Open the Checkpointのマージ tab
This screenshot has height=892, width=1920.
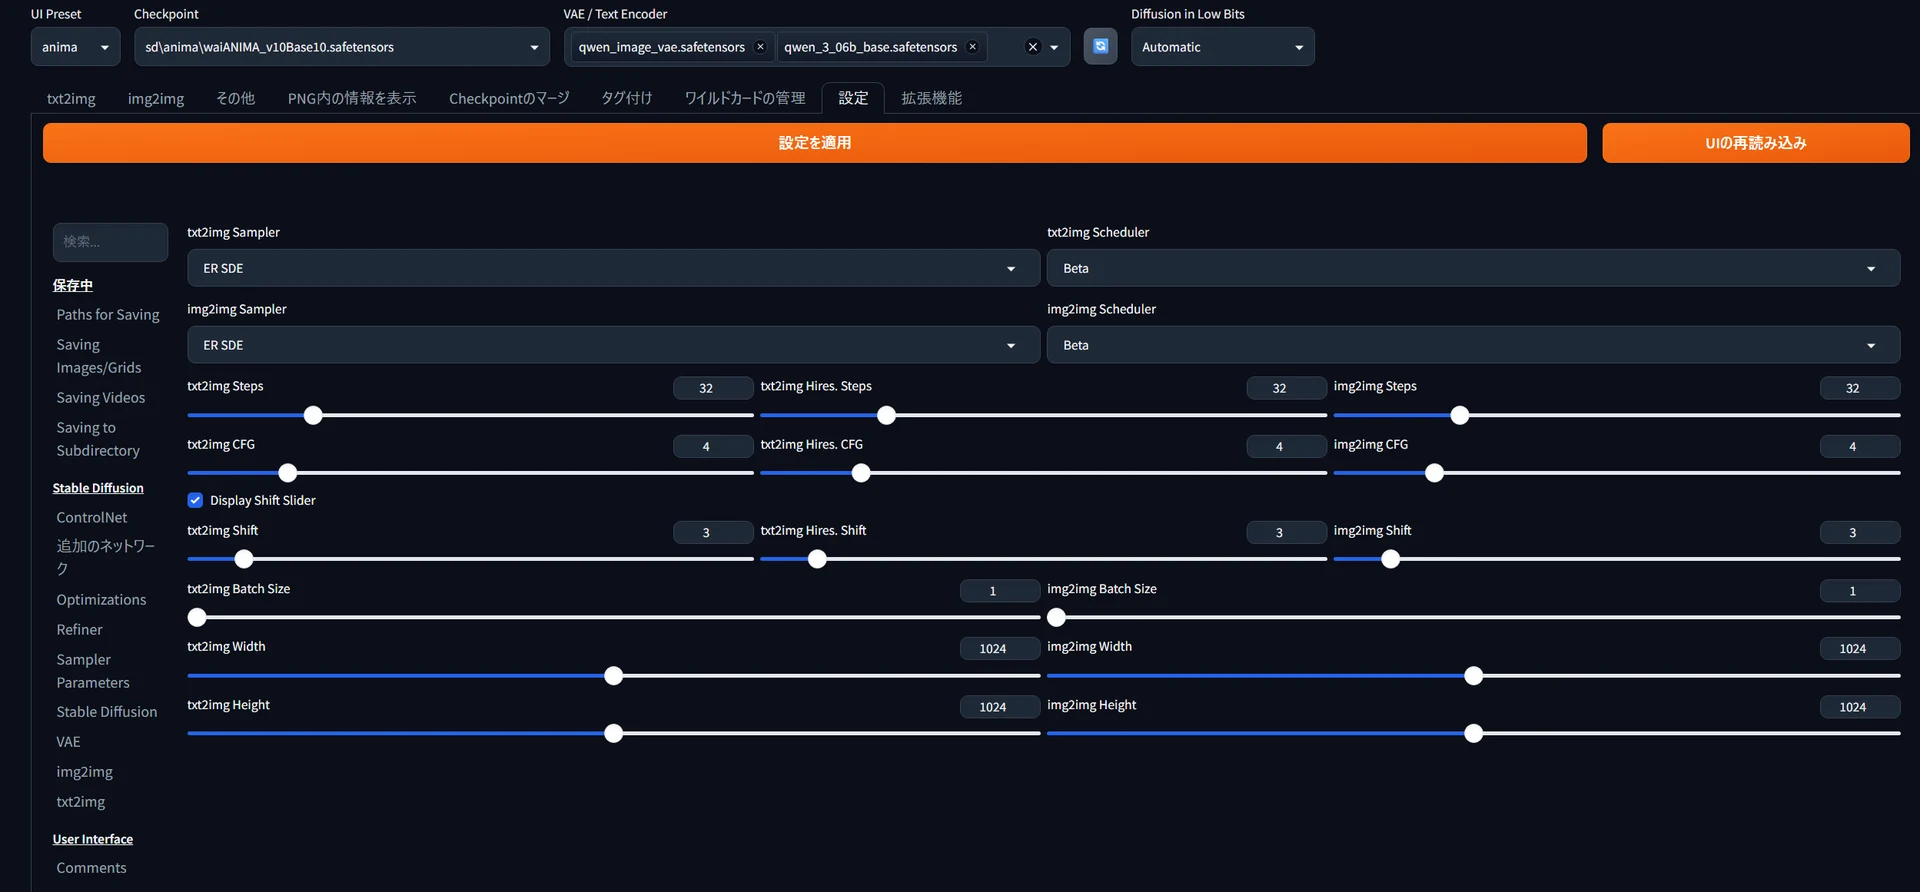(509, 98)
